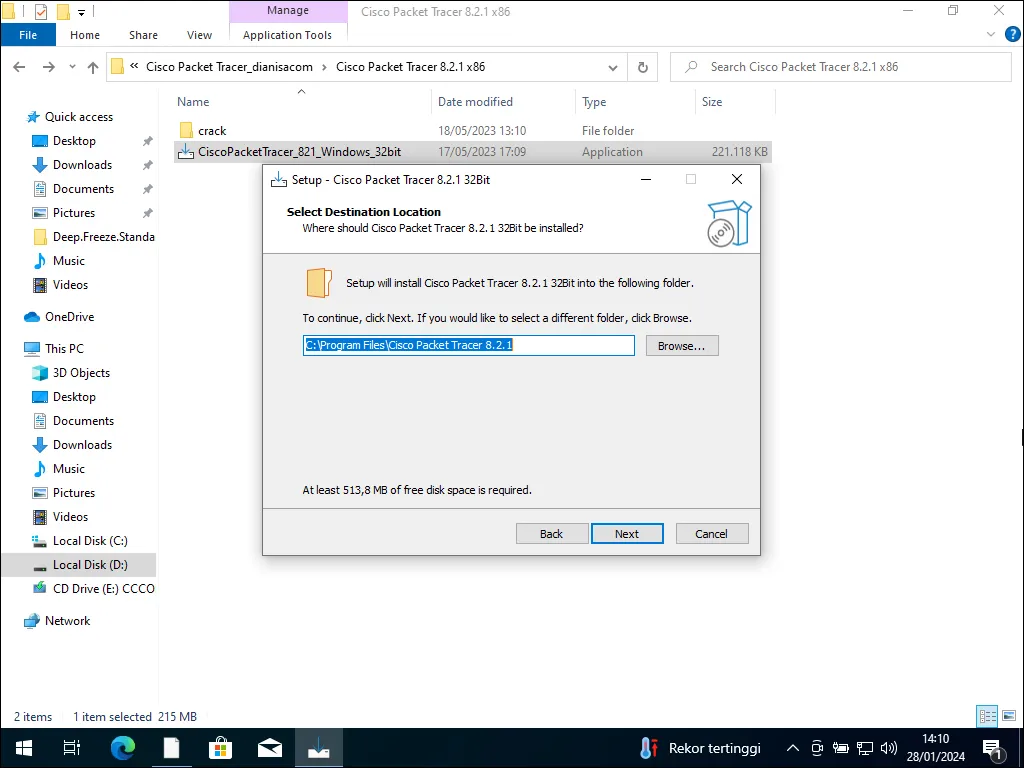This screenshot has width=1024, height=768.
Task: Cancel the Cisco Packet Tracer setup
Action: click(711, 534)
